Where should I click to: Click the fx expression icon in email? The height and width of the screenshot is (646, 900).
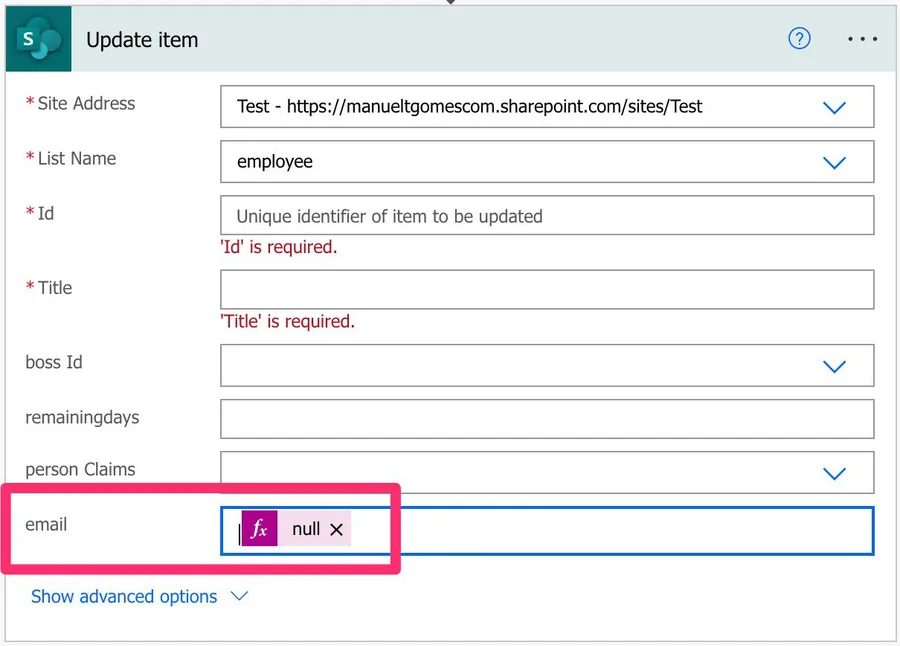[260, 530]
